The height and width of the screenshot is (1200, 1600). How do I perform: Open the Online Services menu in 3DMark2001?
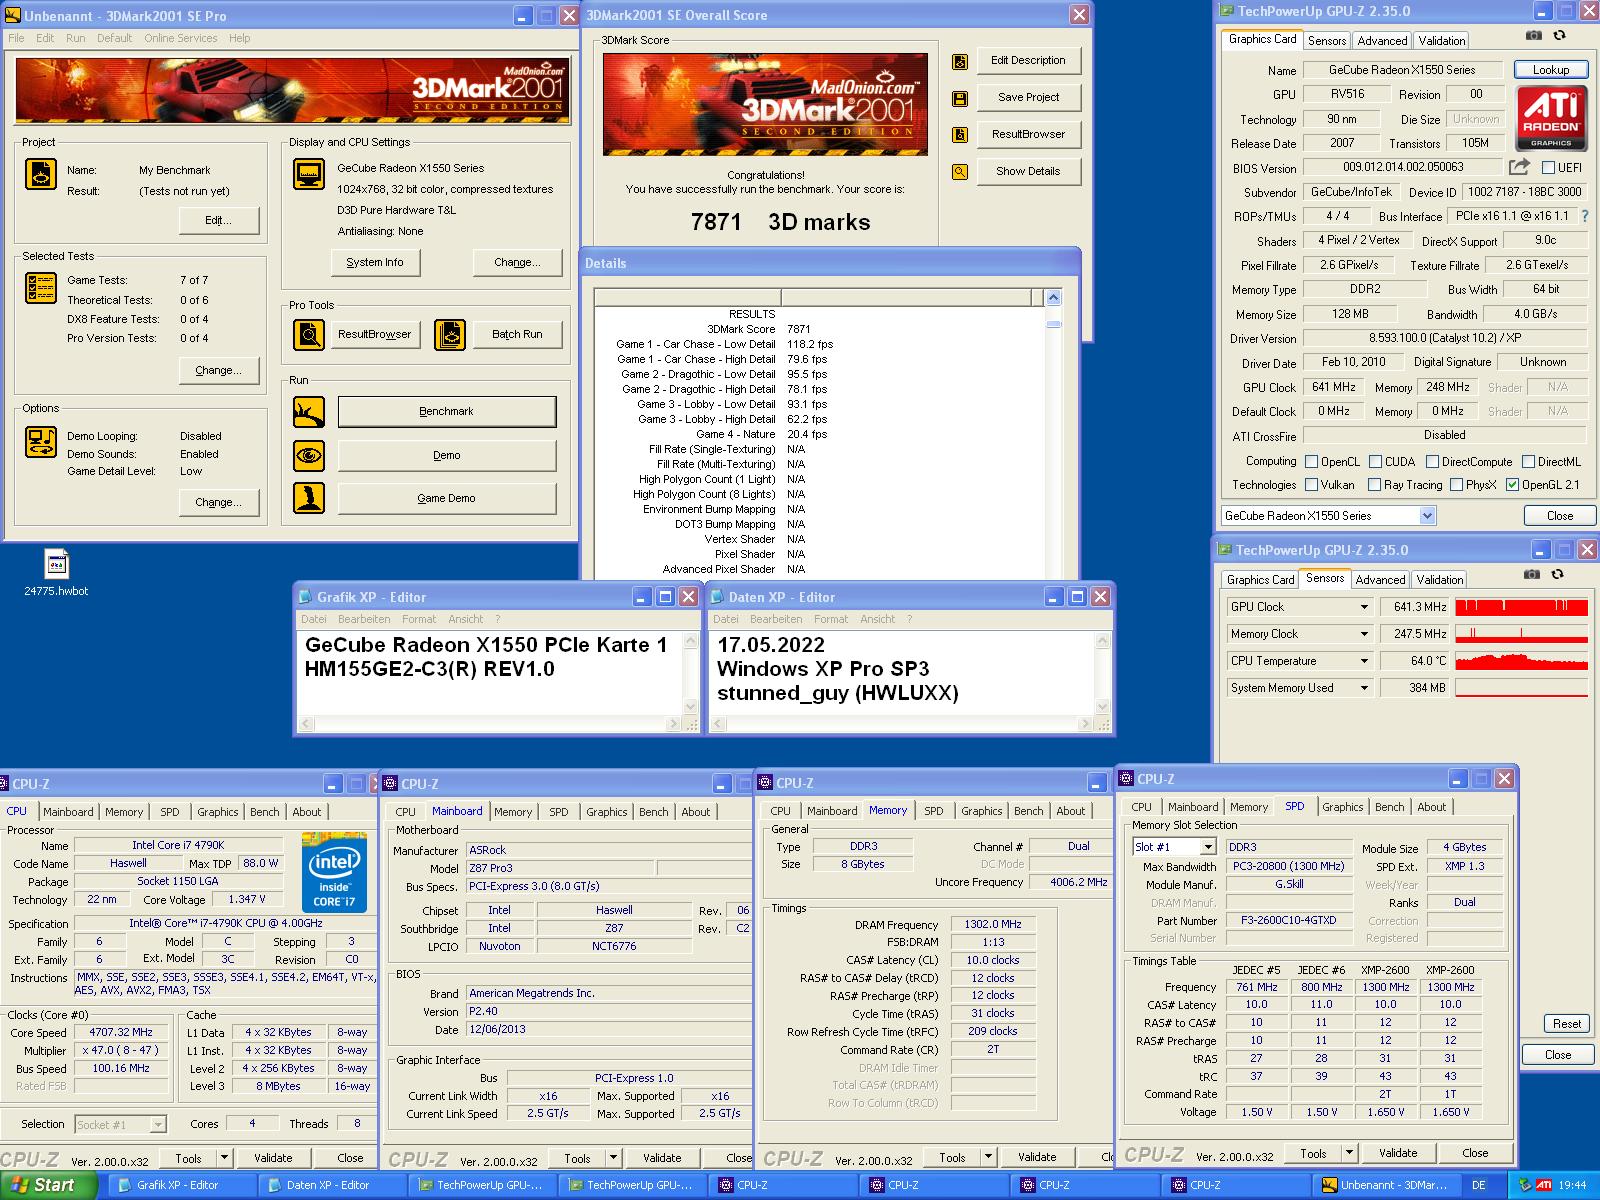180,38
